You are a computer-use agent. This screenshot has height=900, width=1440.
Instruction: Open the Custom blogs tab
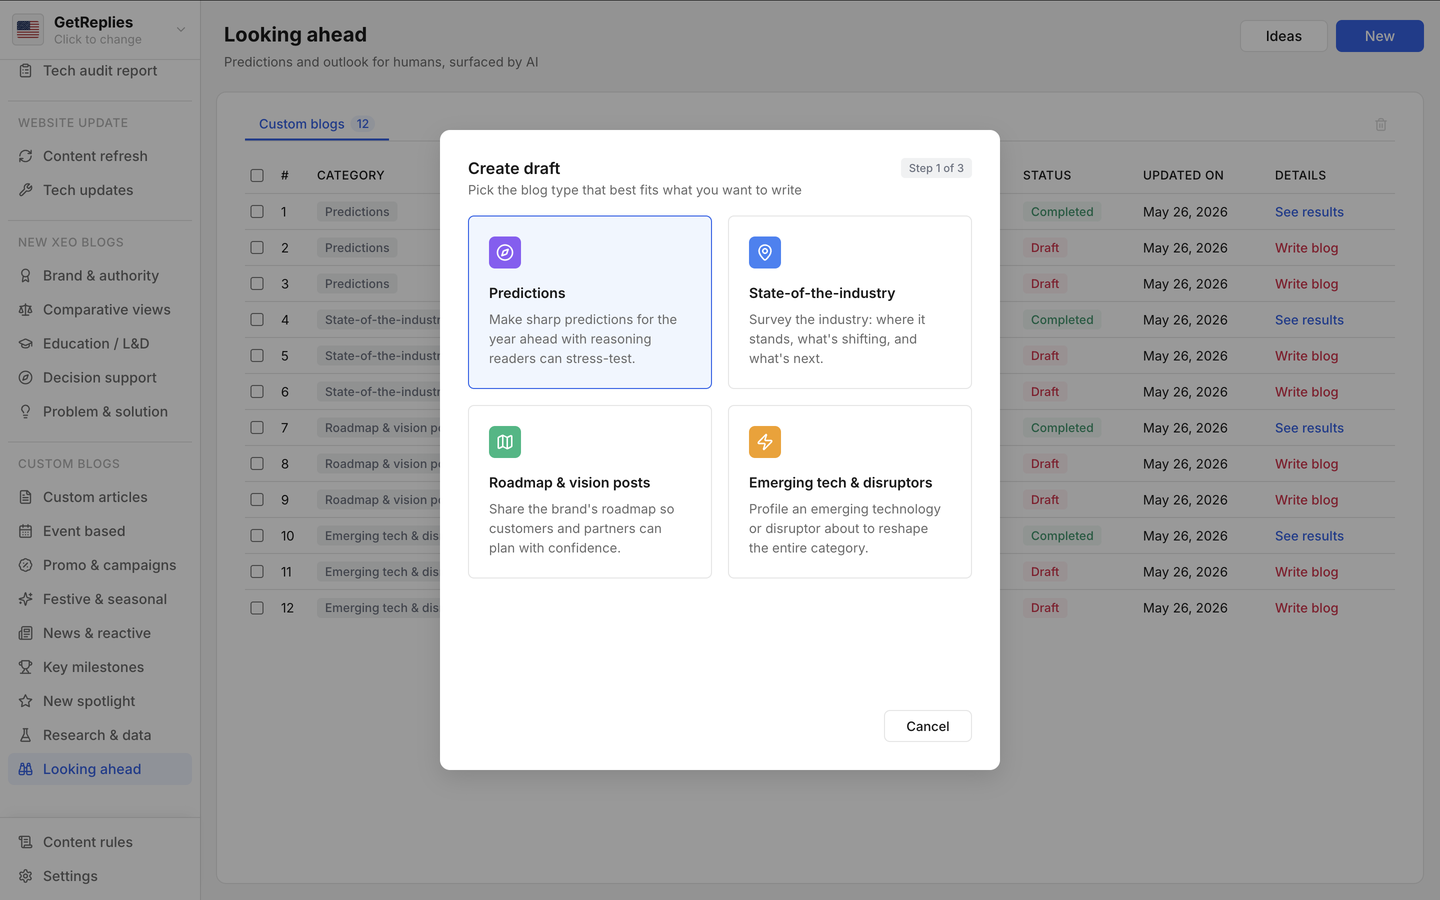[316, 124]
